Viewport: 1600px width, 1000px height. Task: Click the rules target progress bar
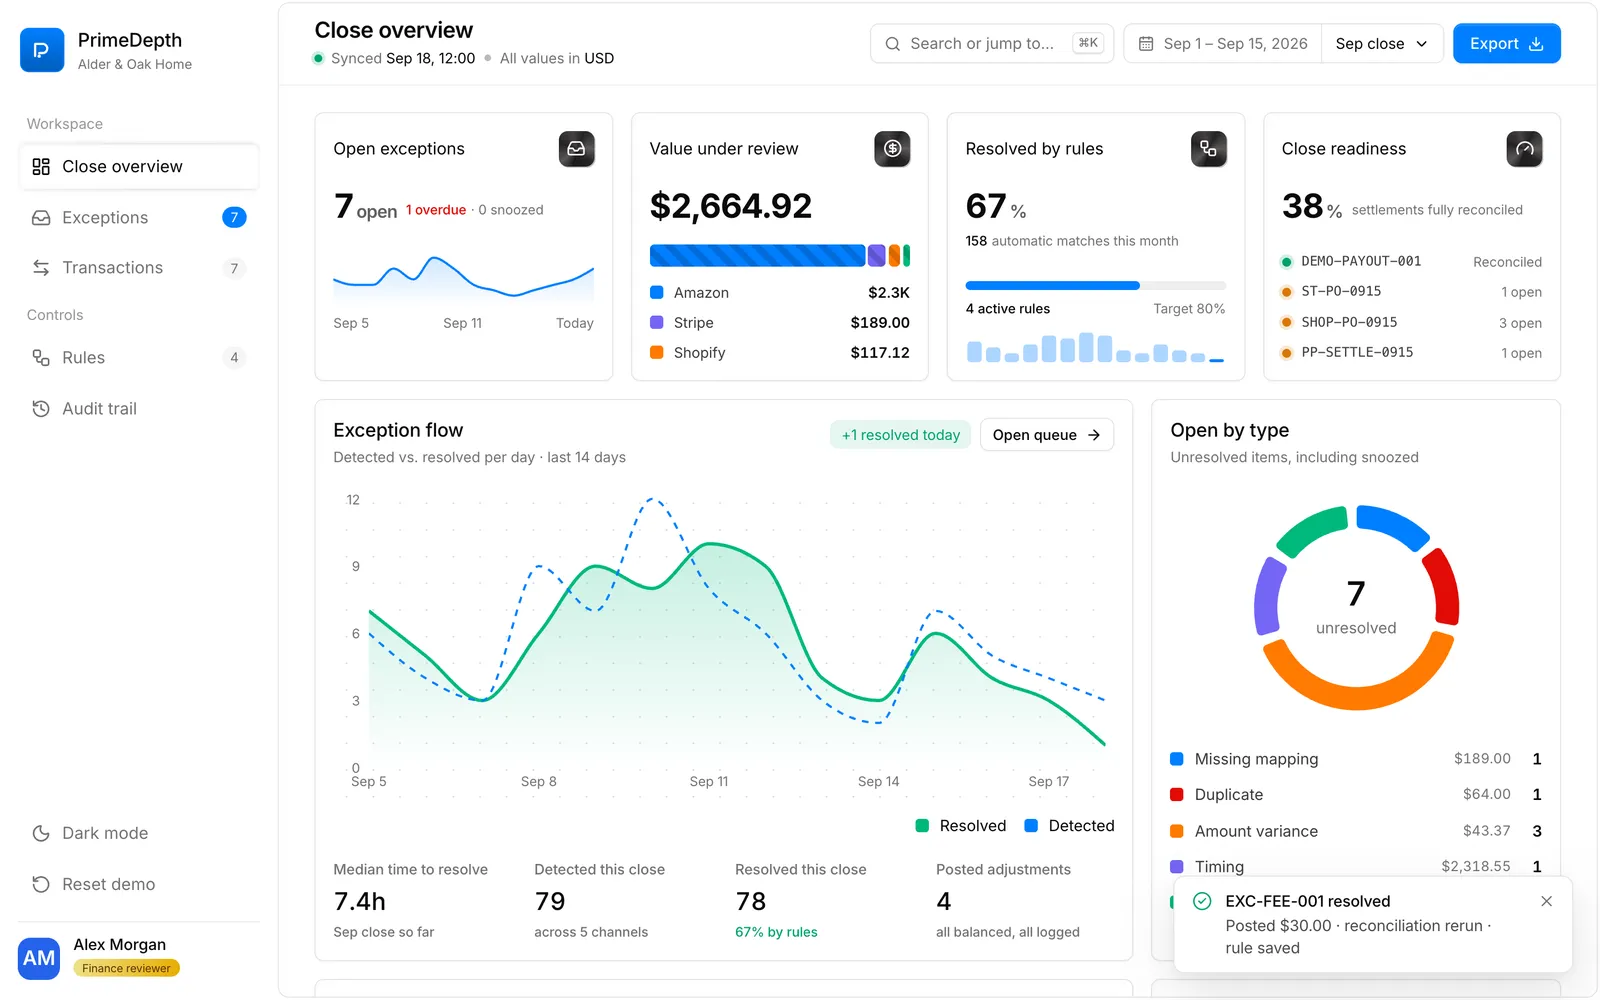click(1095, 285)
